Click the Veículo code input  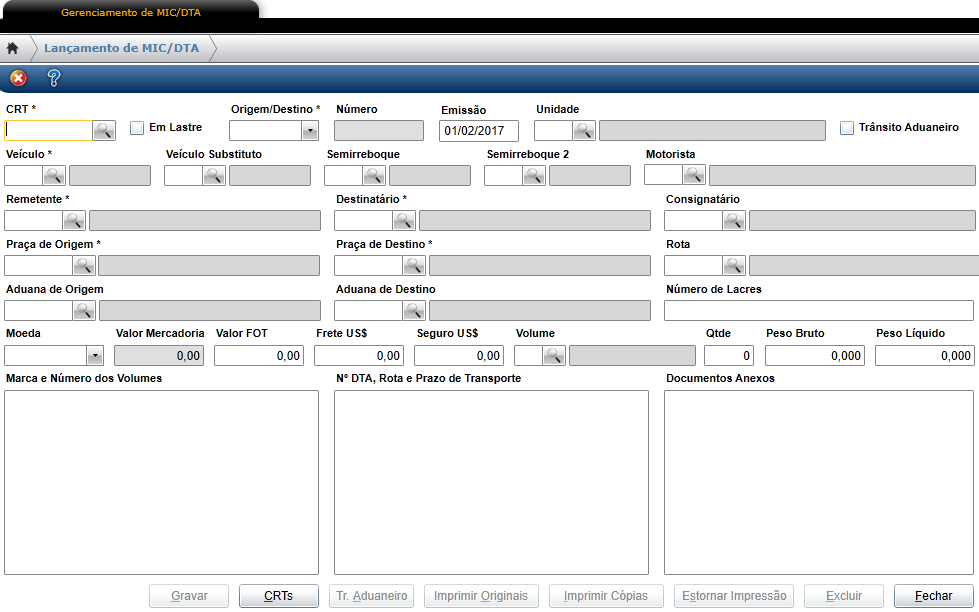(x=24, y=175)
